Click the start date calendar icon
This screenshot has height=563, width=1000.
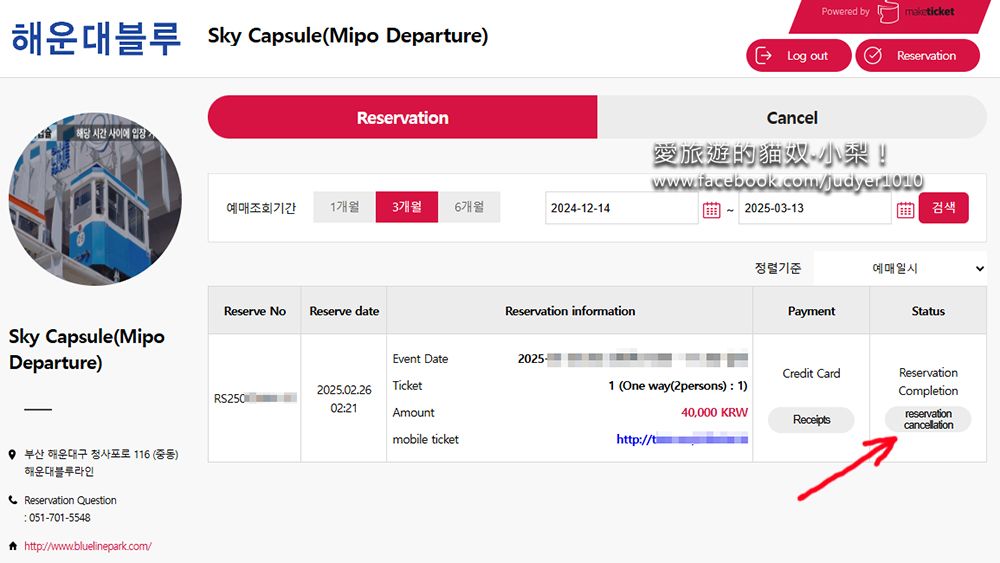point(711,209)
